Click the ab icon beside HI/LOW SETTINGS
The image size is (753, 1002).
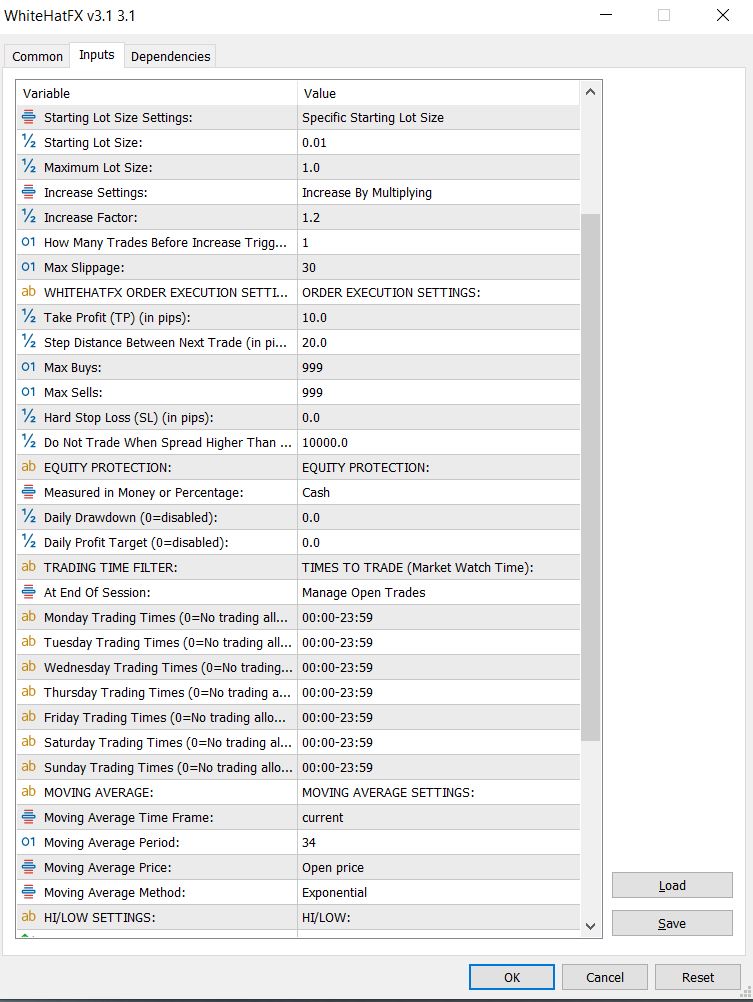coord(29,916)
